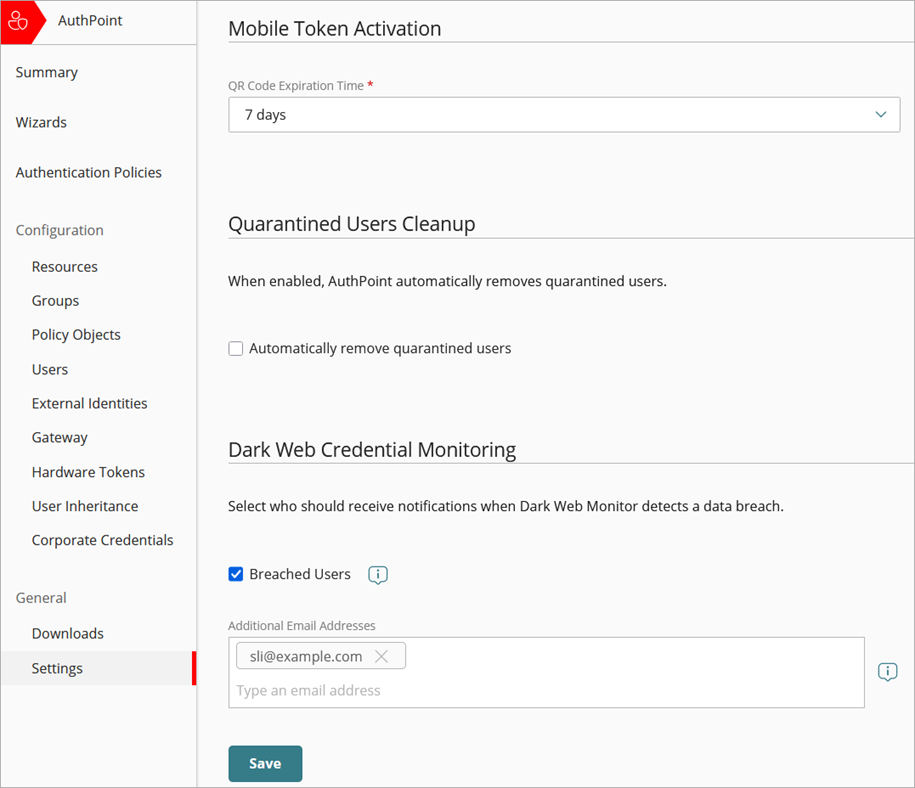Screen dimensions: 915x788
Task: Remove sli@example.com email tag
Action: coord(381,657)
